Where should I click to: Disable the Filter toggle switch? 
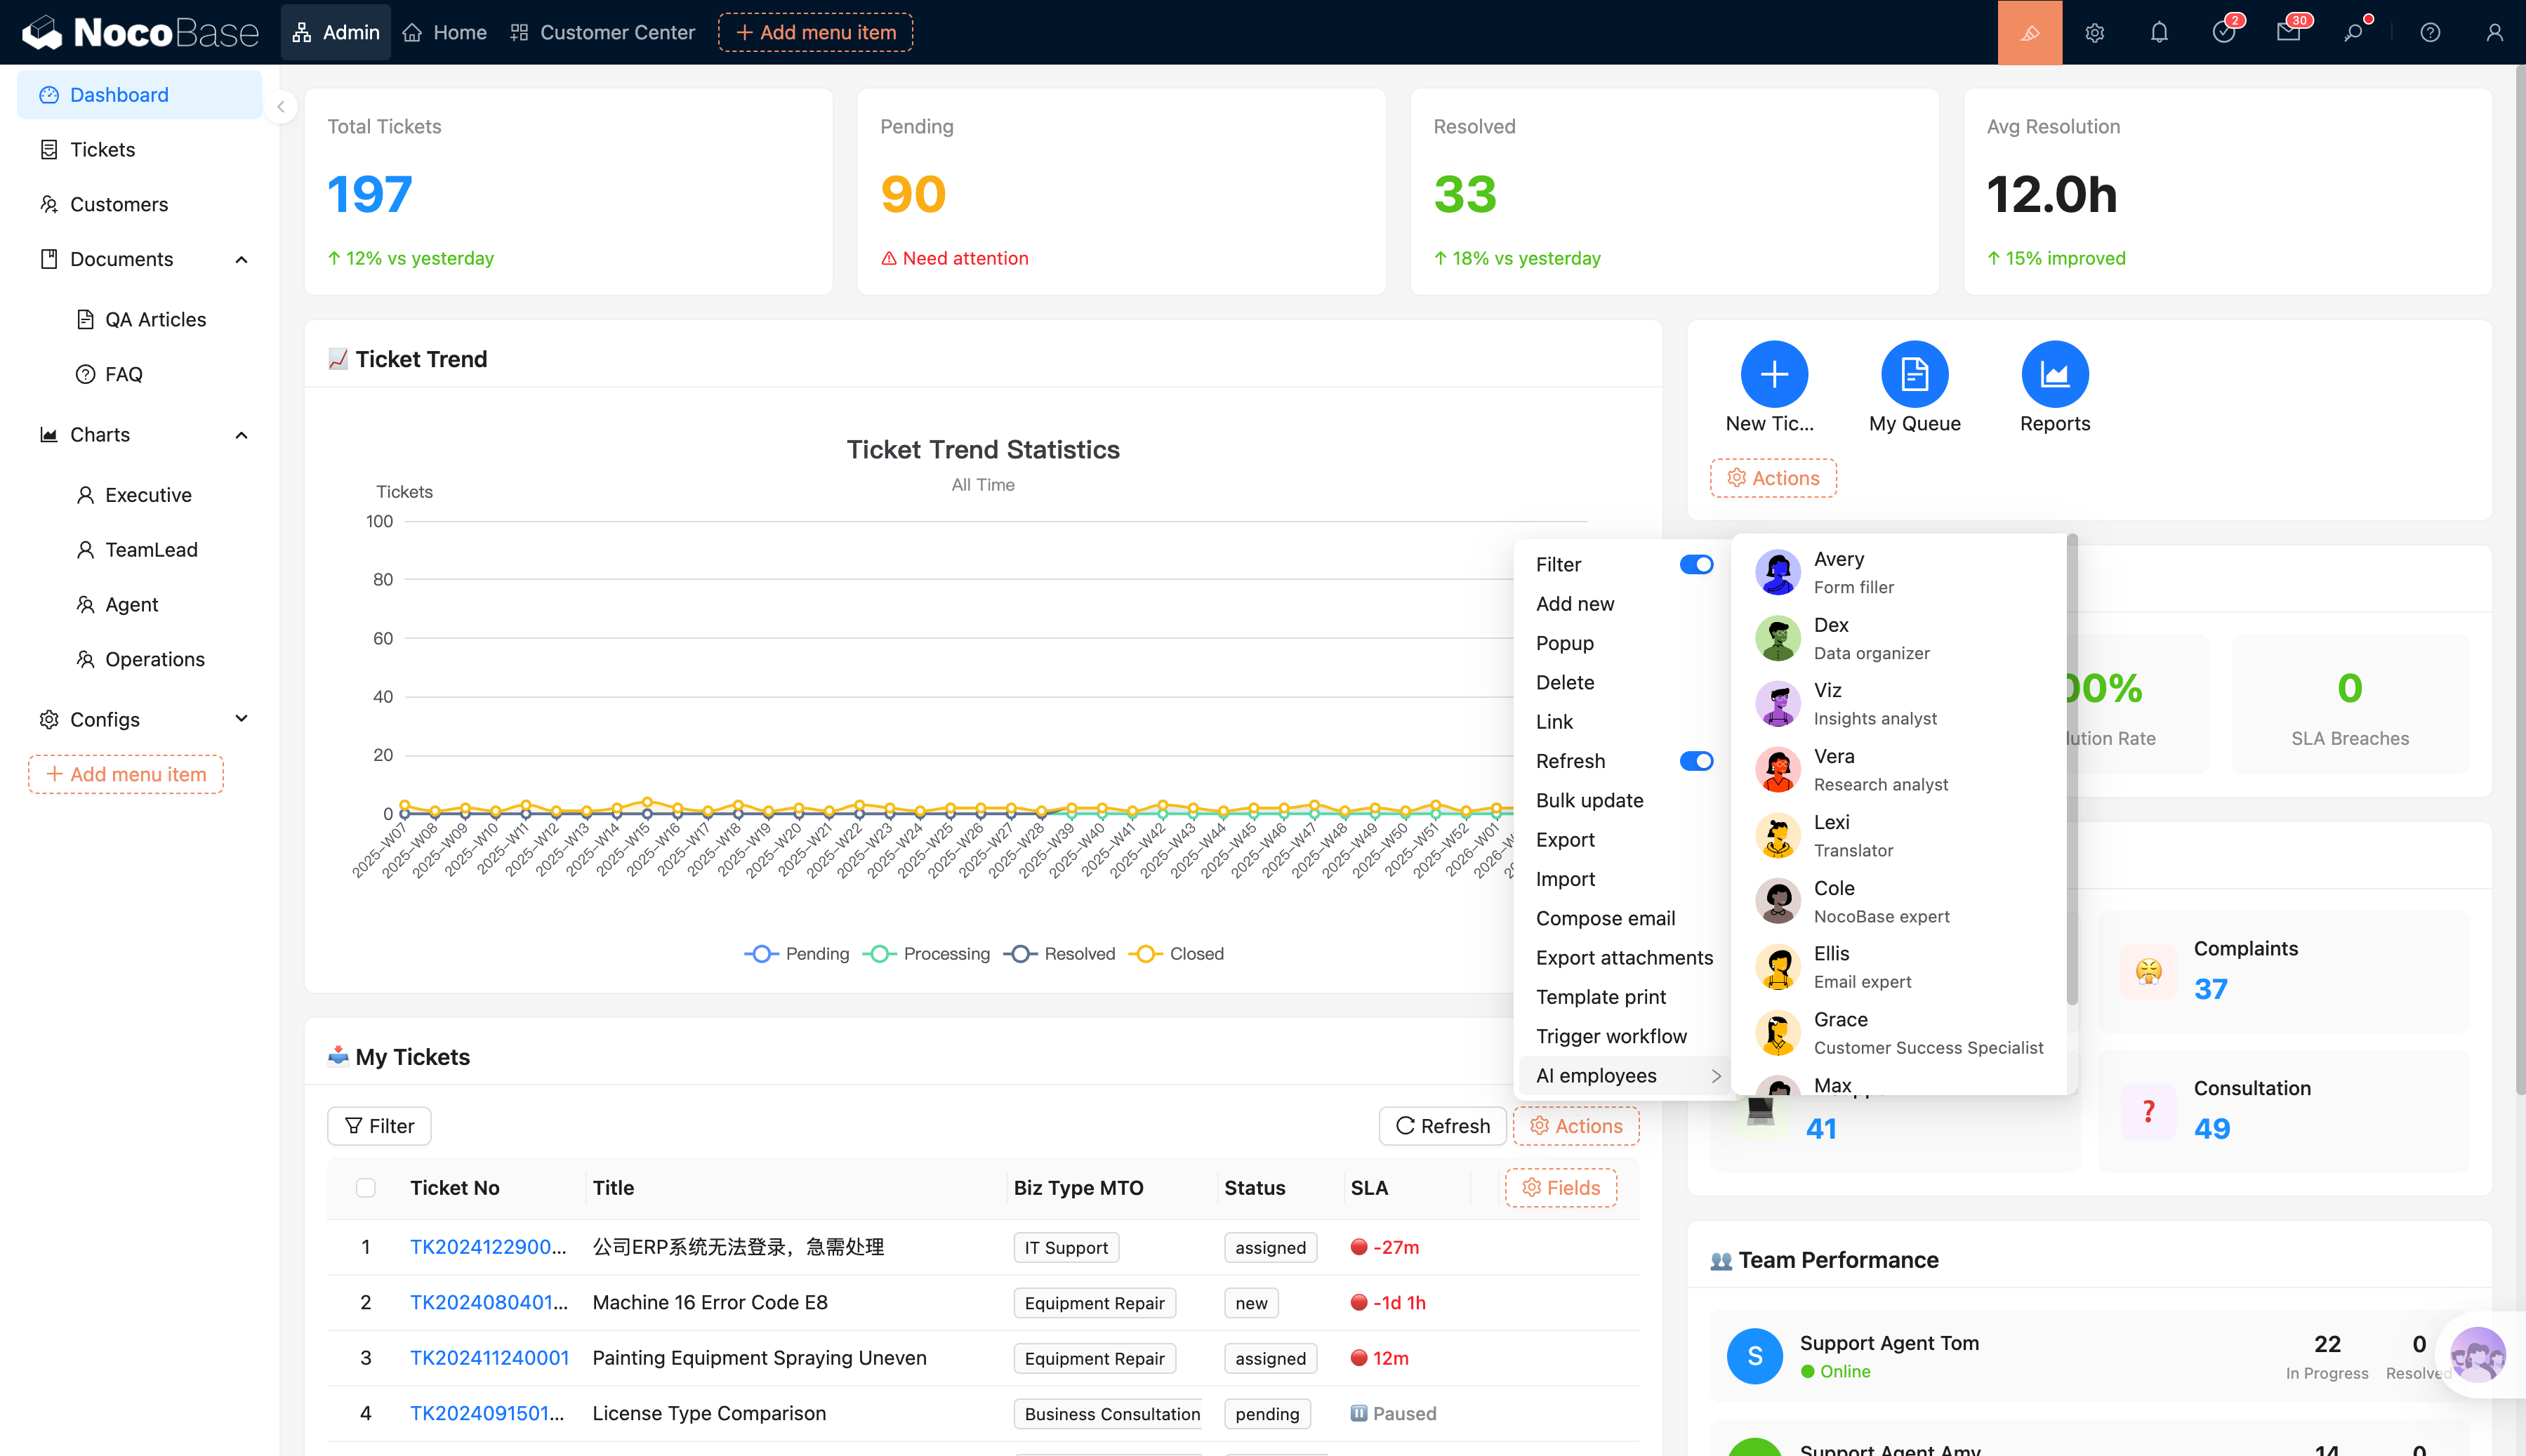point(1696,564)
